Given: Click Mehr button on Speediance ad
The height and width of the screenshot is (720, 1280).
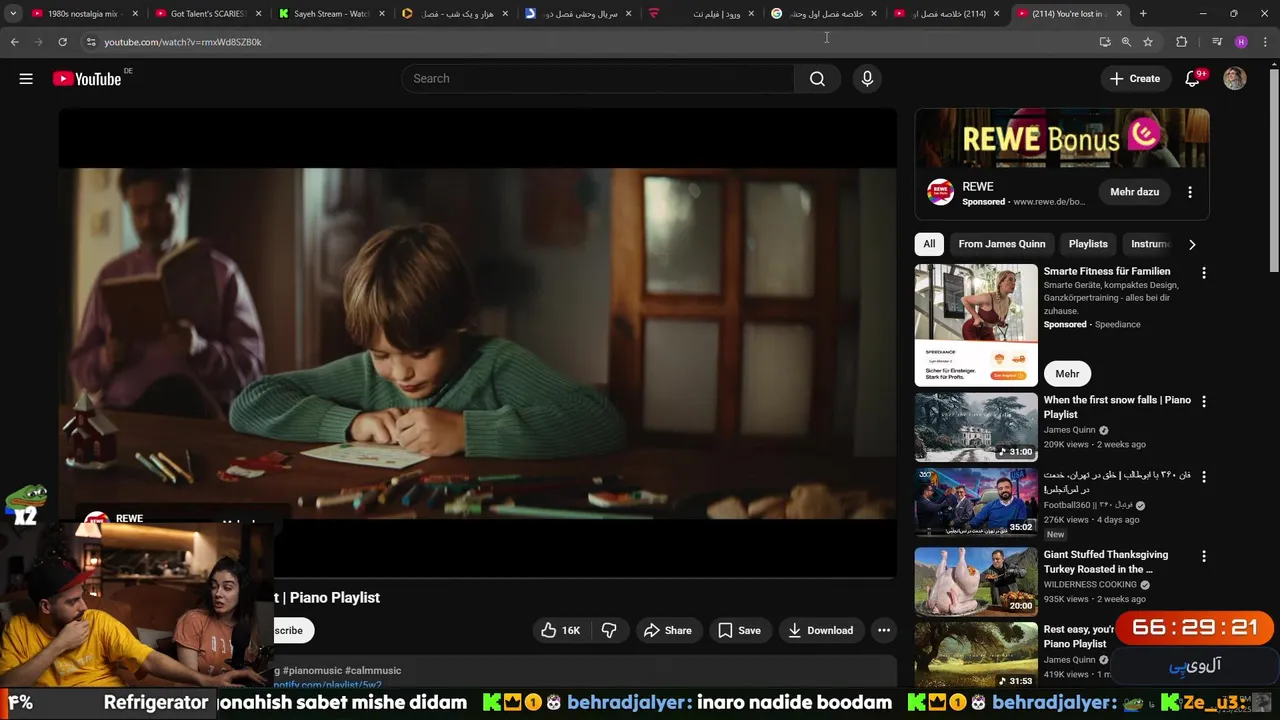Looking at the screenshot, I should click(x=1067, y=374).
